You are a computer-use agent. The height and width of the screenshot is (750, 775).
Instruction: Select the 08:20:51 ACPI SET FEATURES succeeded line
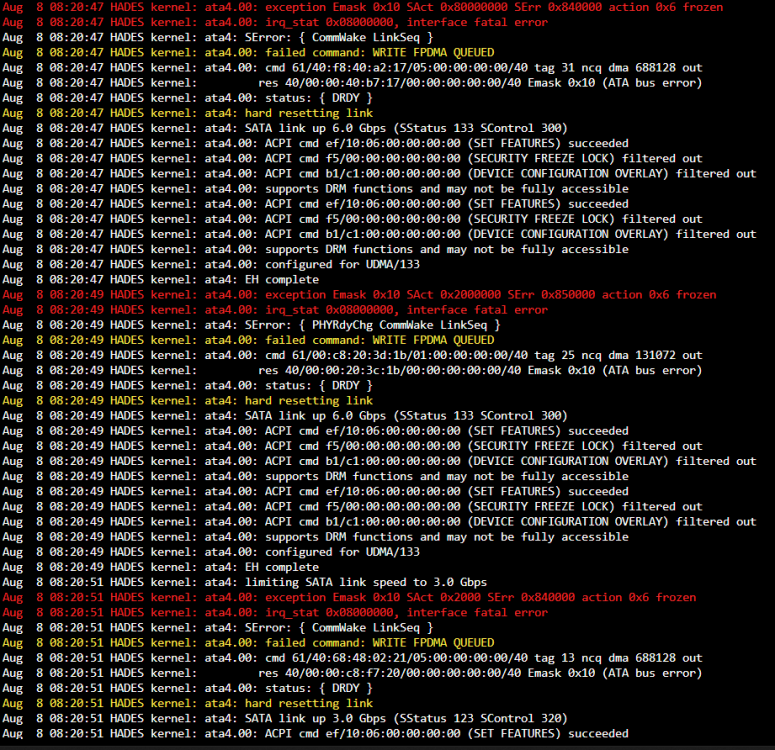(x=315, y=734)
